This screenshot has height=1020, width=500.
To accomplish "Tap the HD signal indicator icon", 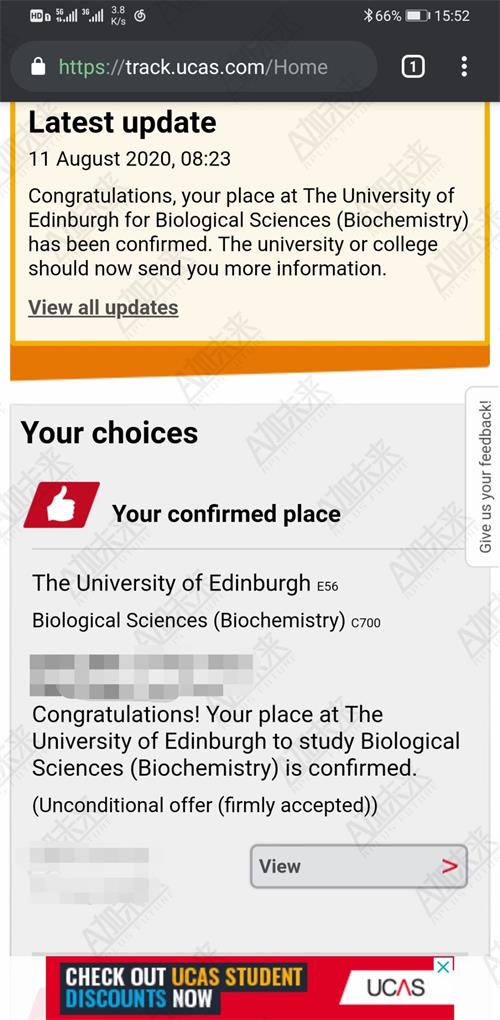I will pos(39,16).
